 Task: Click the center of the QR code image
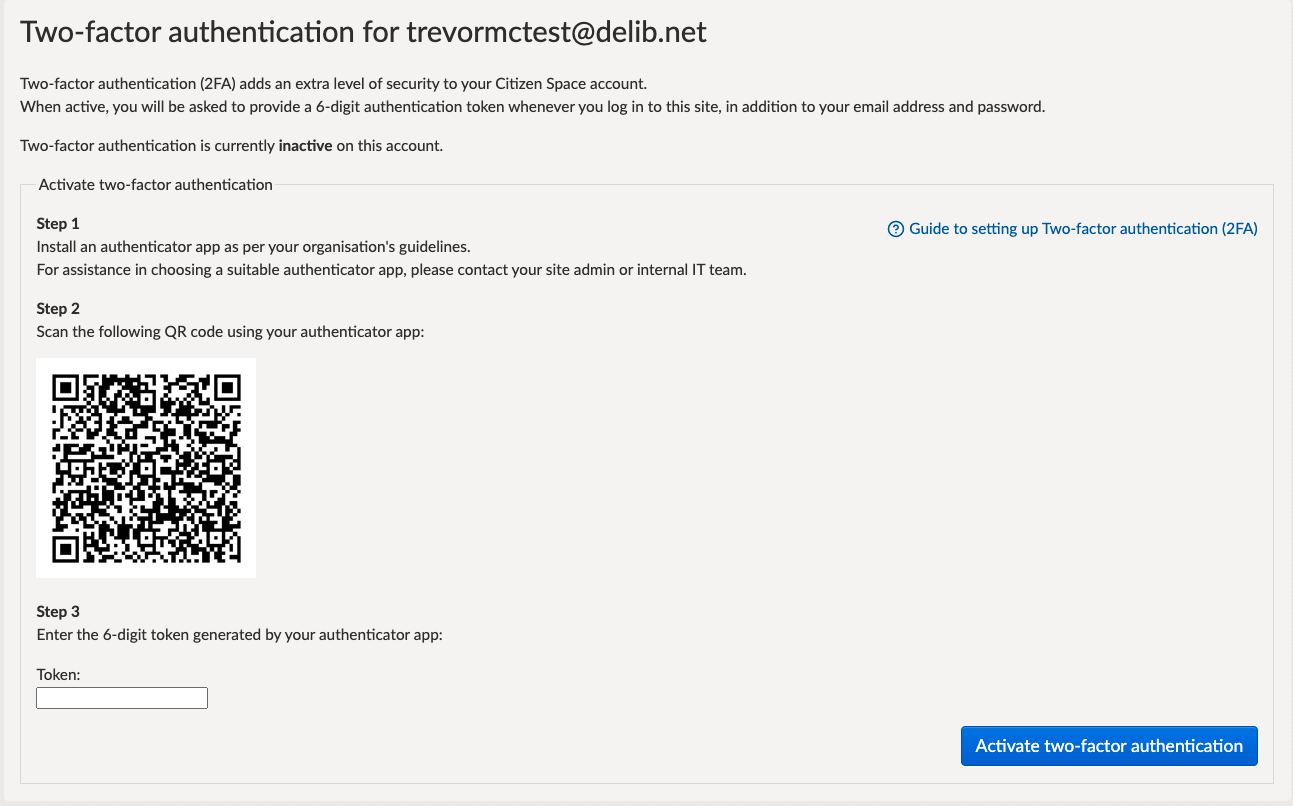(146, 468)
